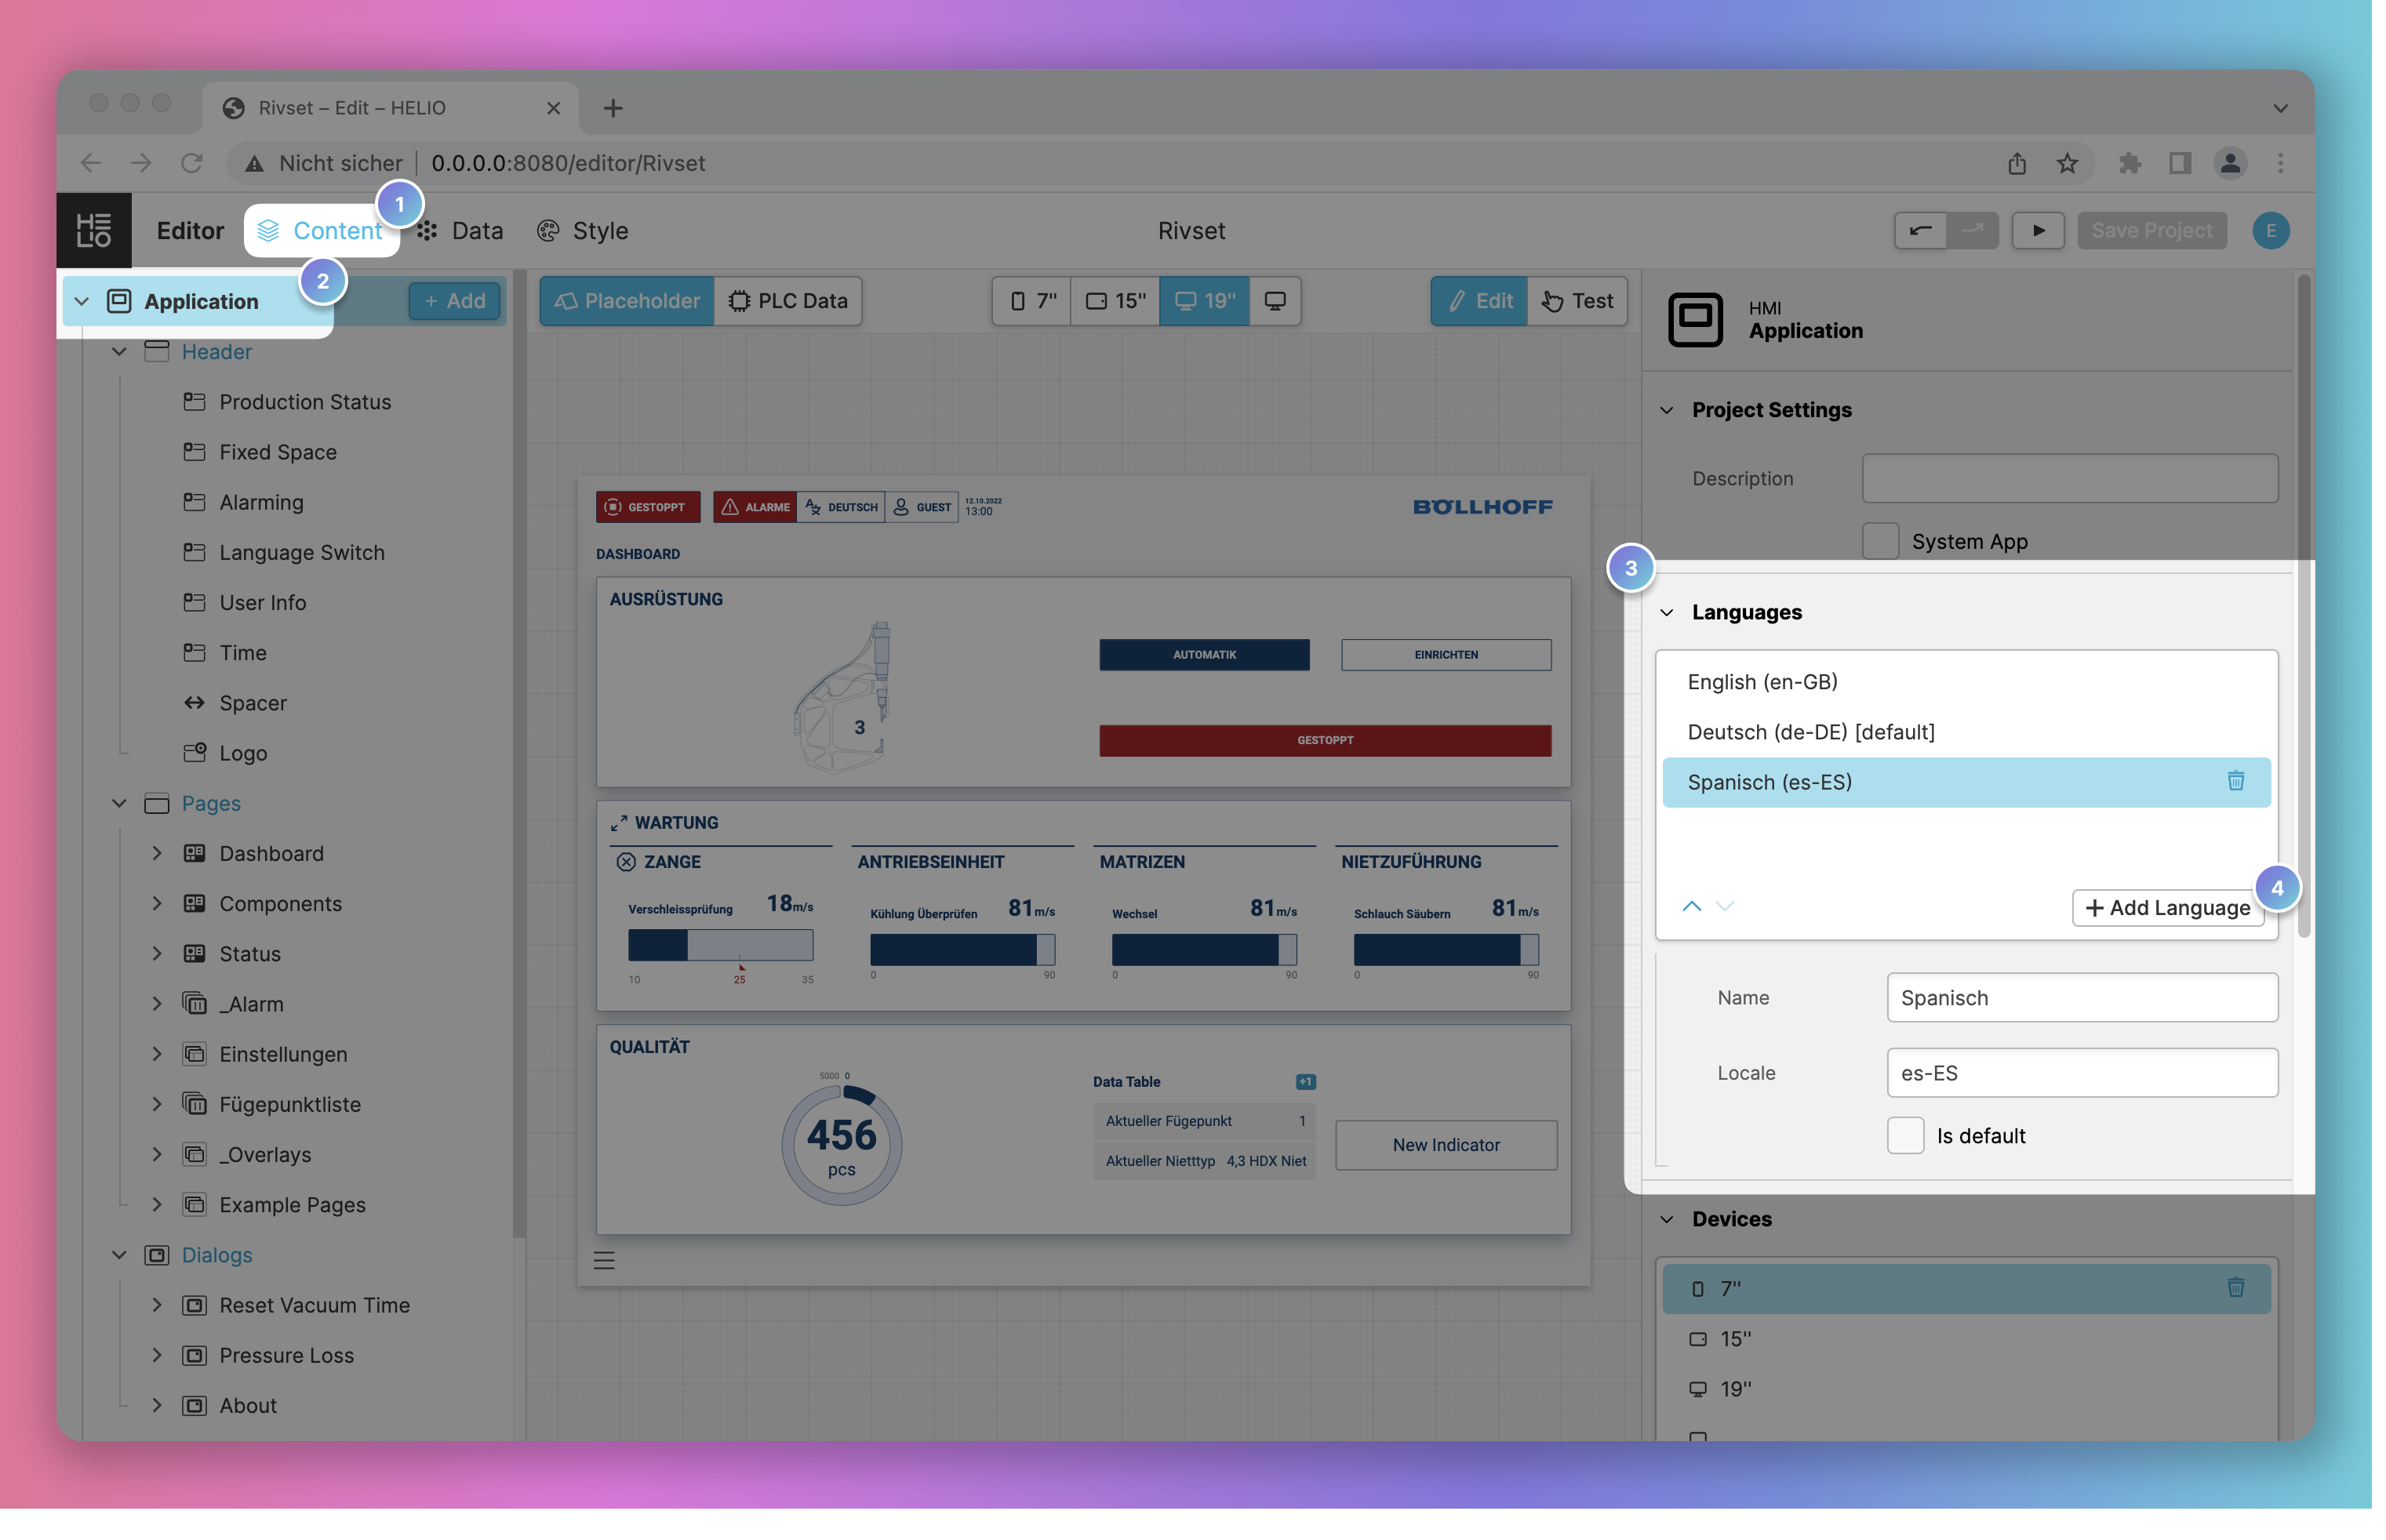
Task: Open hamburger menu below the canvas
Action: pos(604,1260)
